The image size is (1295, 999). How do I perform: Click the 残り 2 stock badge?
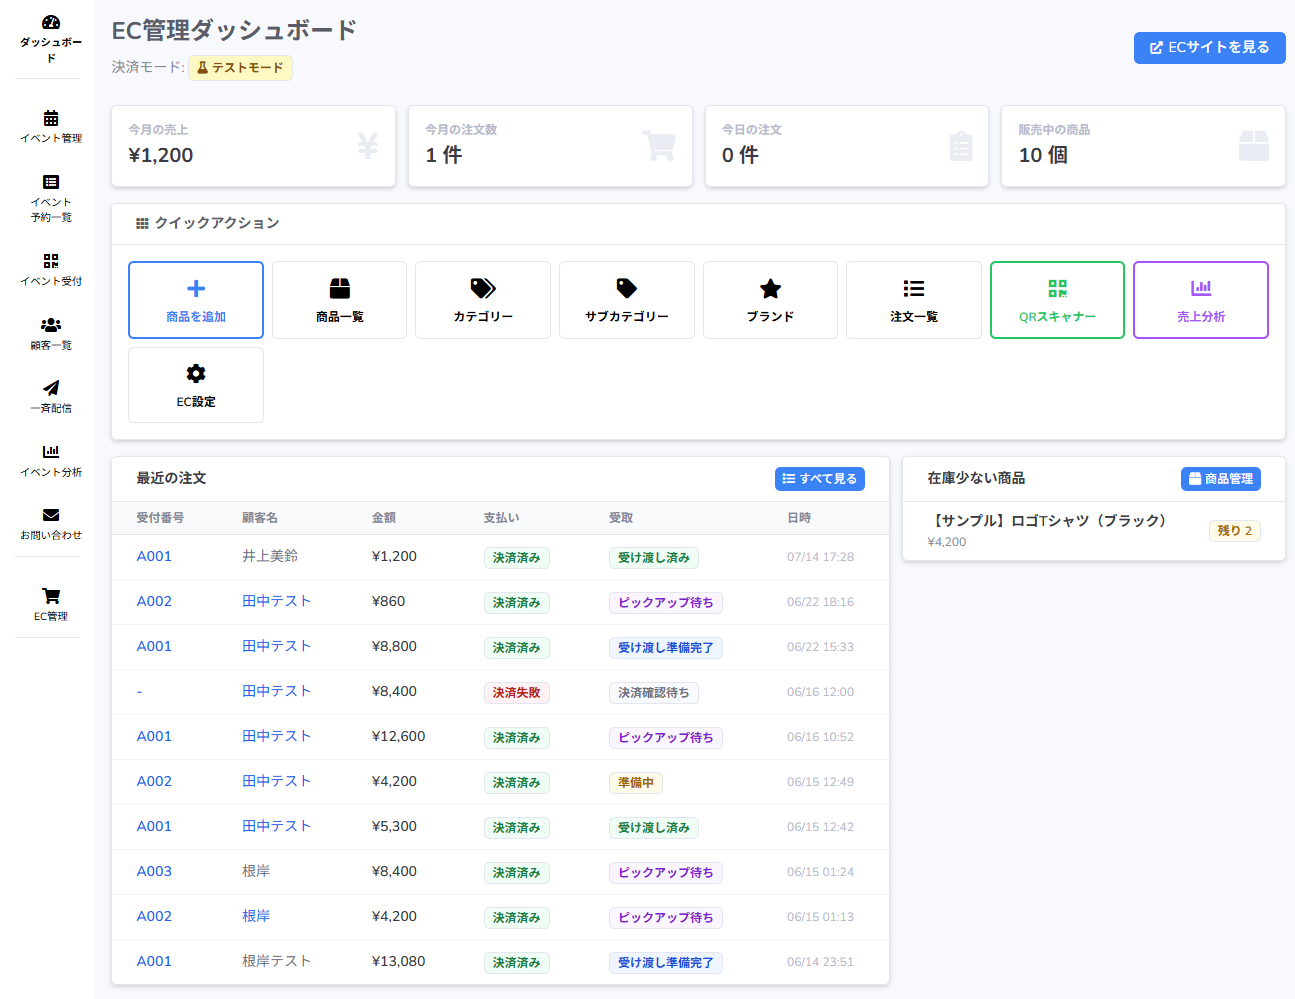pos(1235,531)
